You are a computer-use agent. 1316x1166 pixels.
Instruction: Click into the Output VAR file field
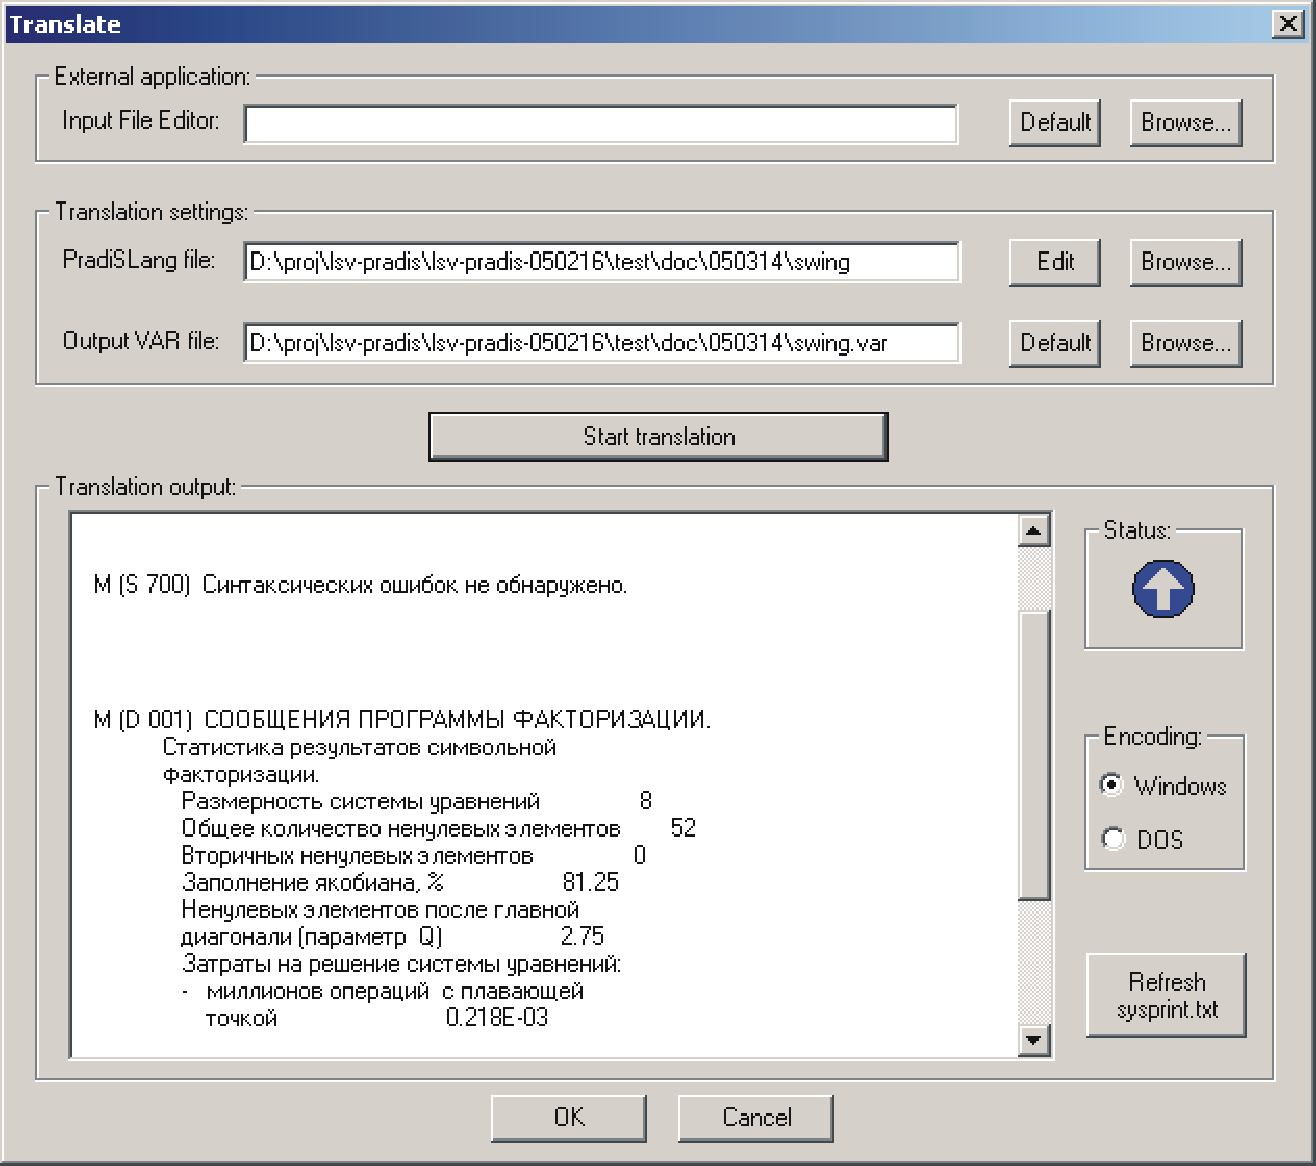point(600,343)
